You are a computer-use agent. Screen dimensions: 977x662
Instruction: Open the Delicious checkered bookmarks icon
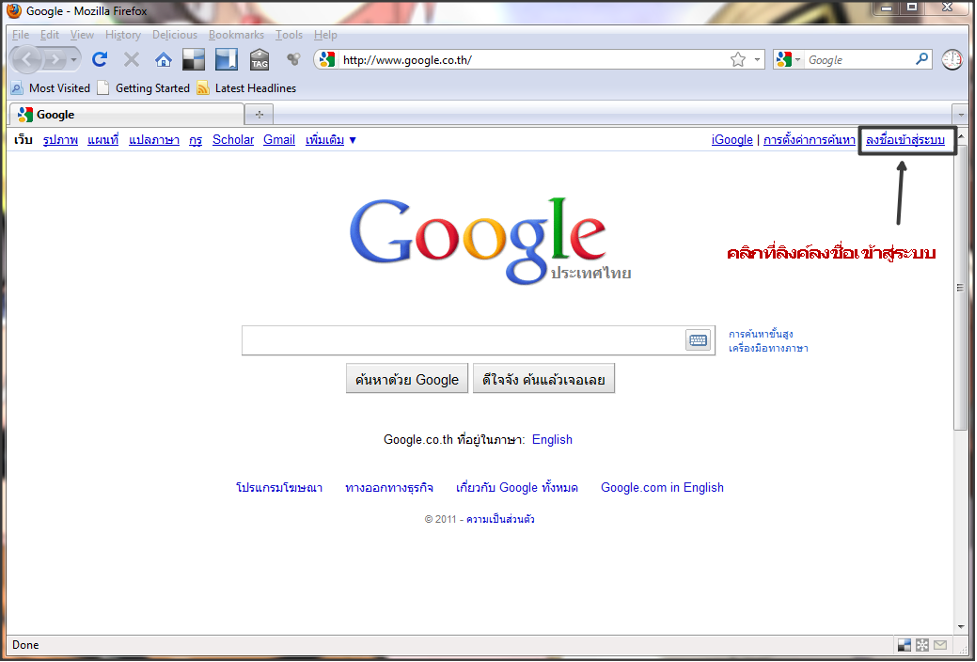(194, 60)
